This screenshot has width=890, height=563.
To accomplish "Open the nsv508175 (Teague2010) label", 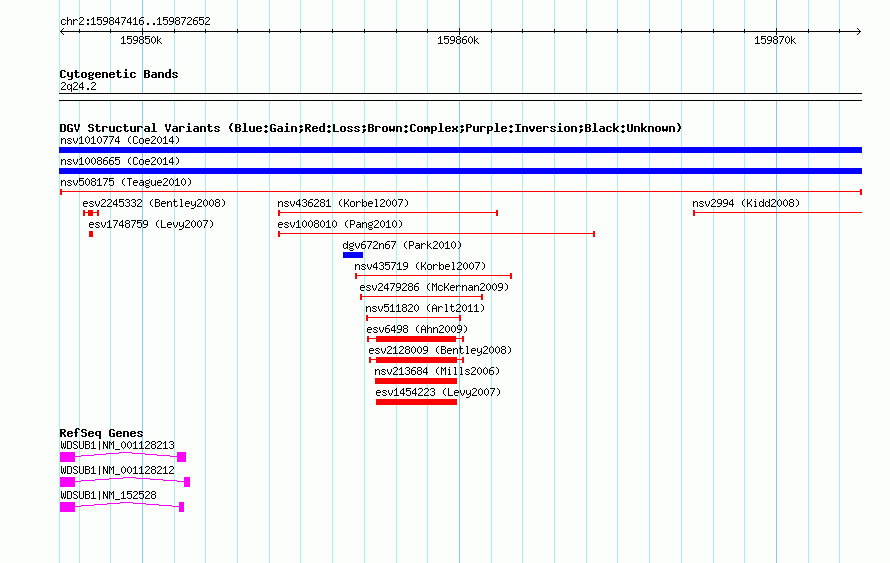I will (126, 182).
